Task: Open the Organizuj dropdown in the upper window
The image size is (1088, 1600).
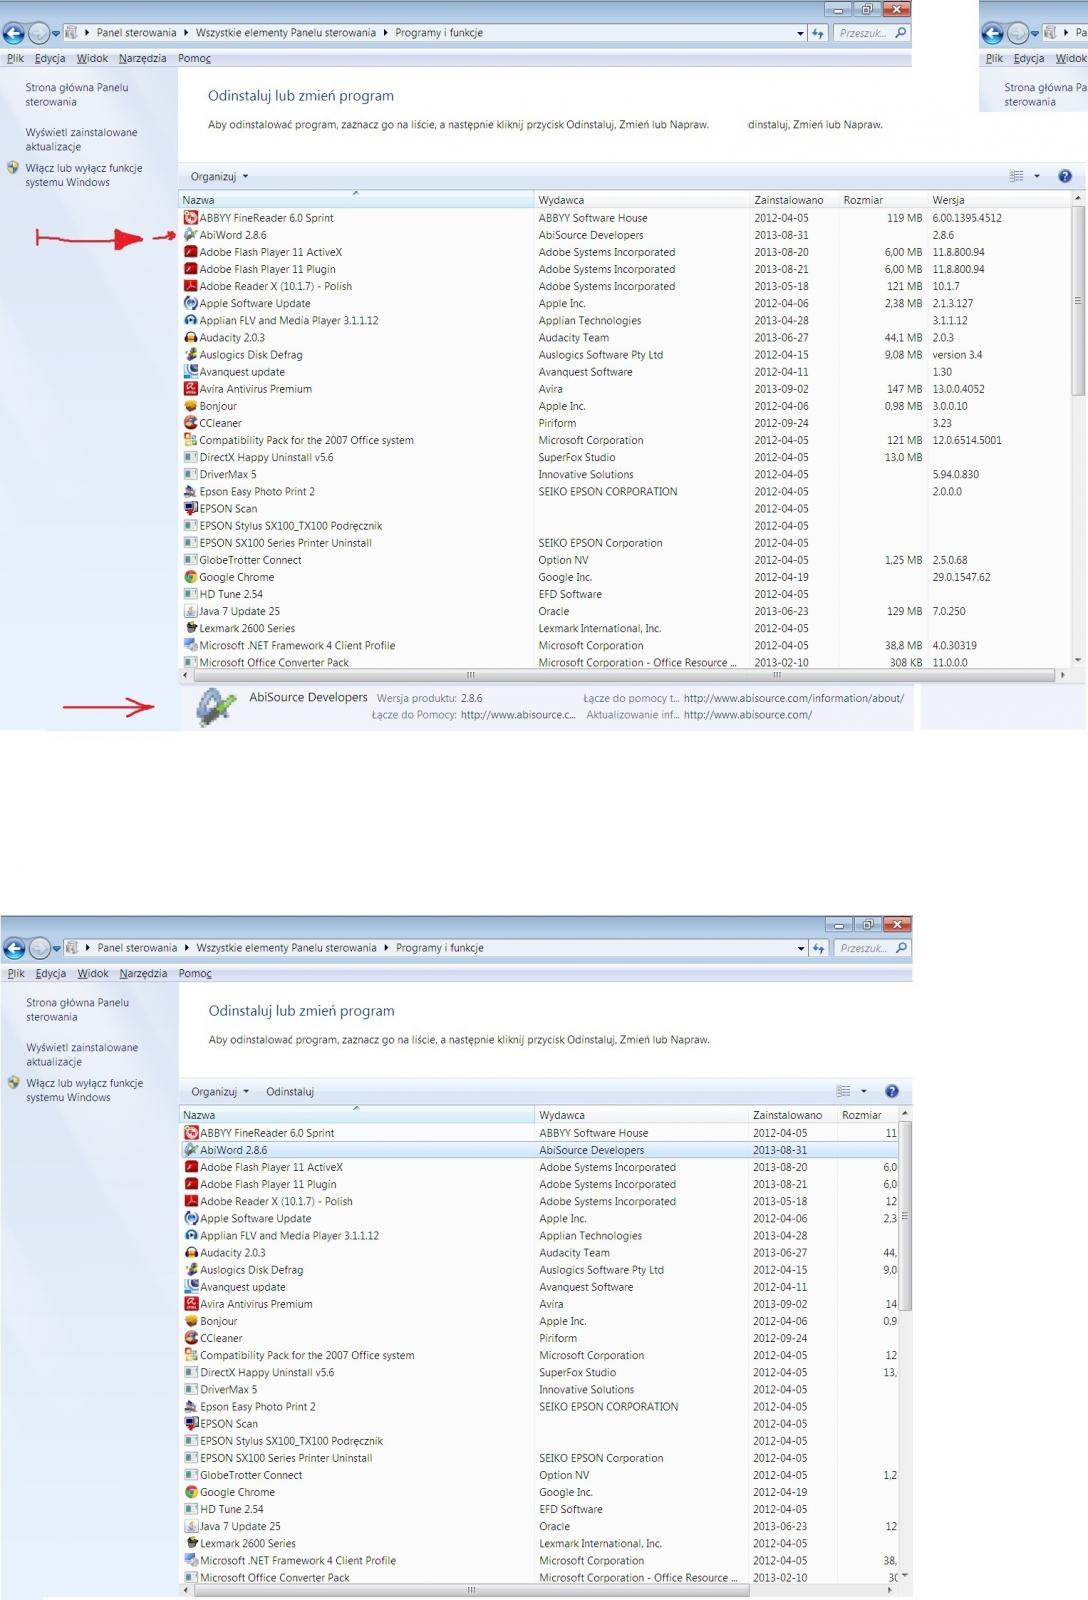Action: coord(219,177)
